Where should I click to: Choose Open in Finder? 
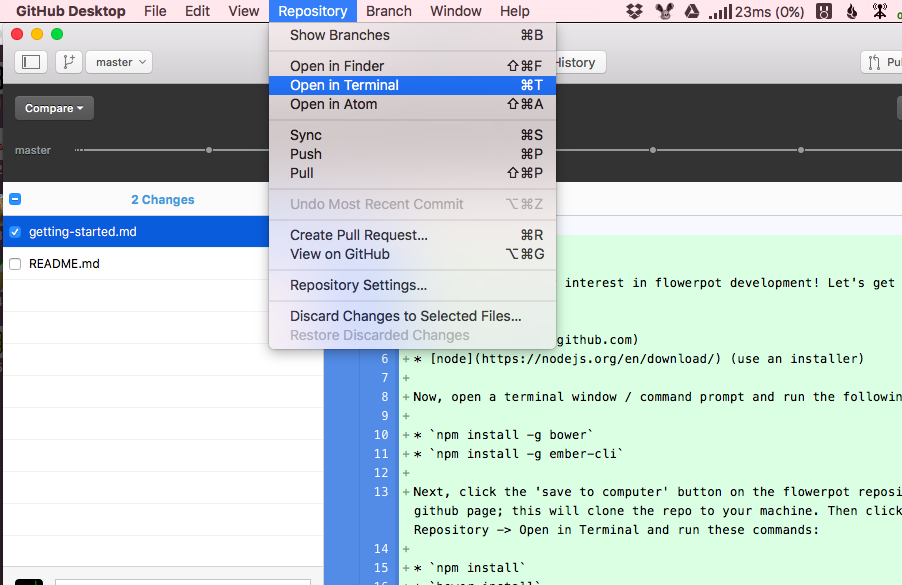(x=412, y=66)
